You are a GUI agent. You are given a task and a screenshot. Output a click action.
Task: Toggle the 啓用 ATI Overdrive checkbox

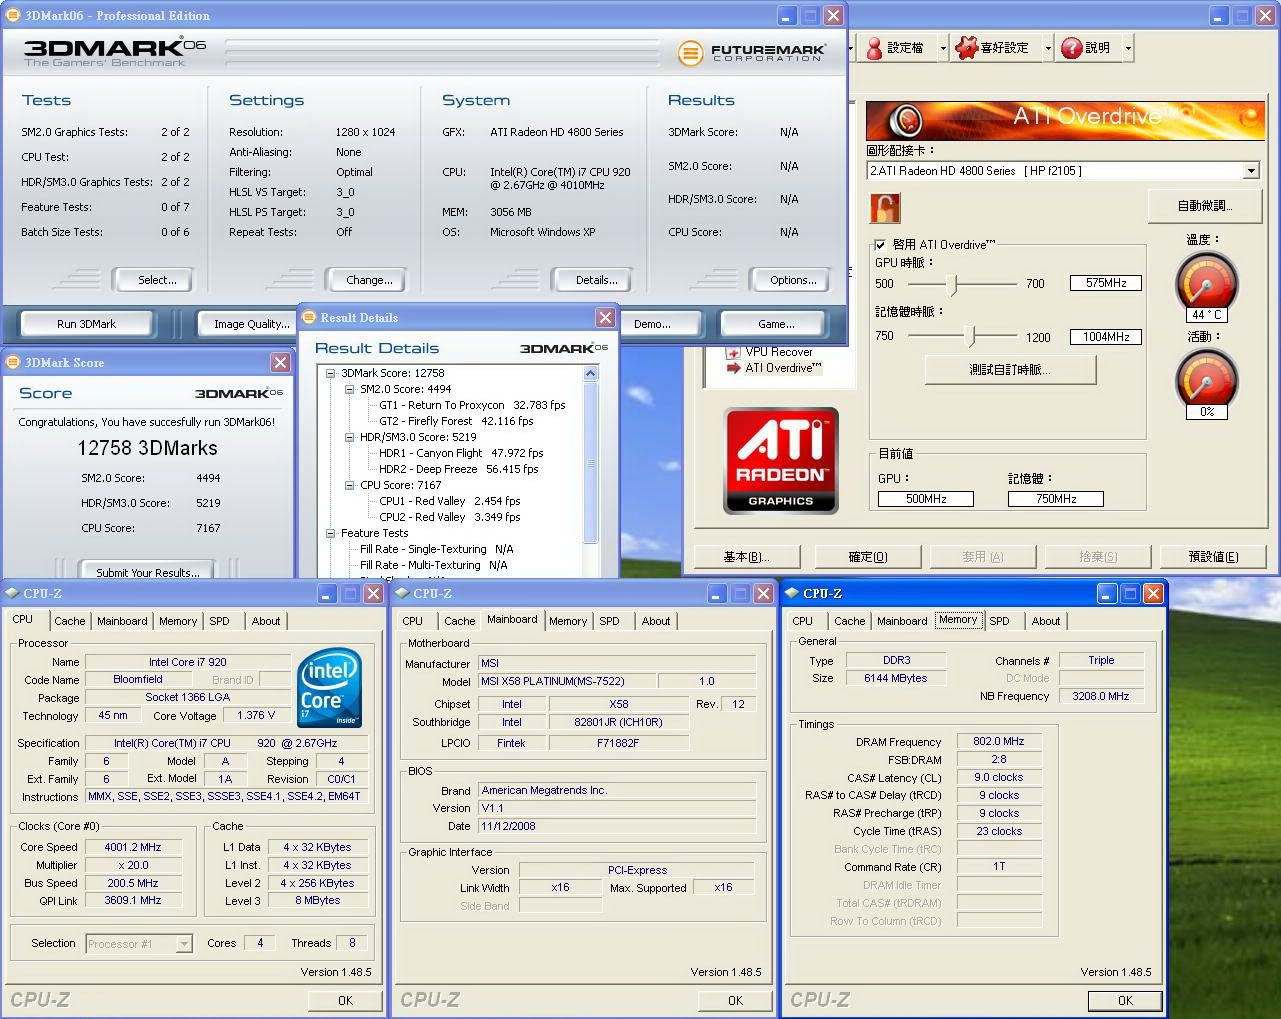[x=880, y=244]
